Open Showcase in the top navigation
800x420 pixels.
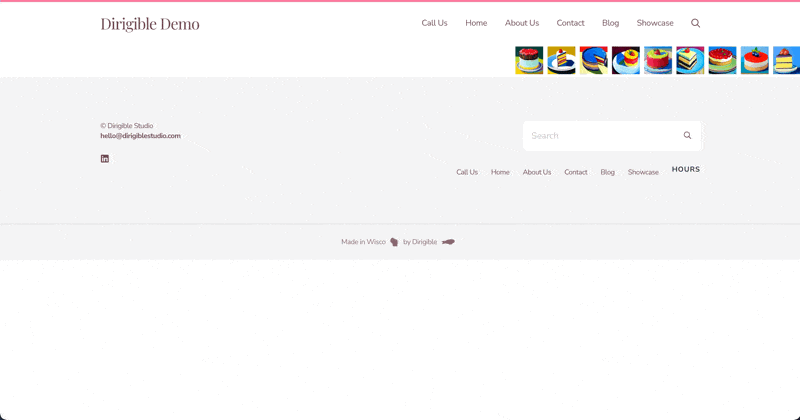pyautogui.click(x=655, y=23)
